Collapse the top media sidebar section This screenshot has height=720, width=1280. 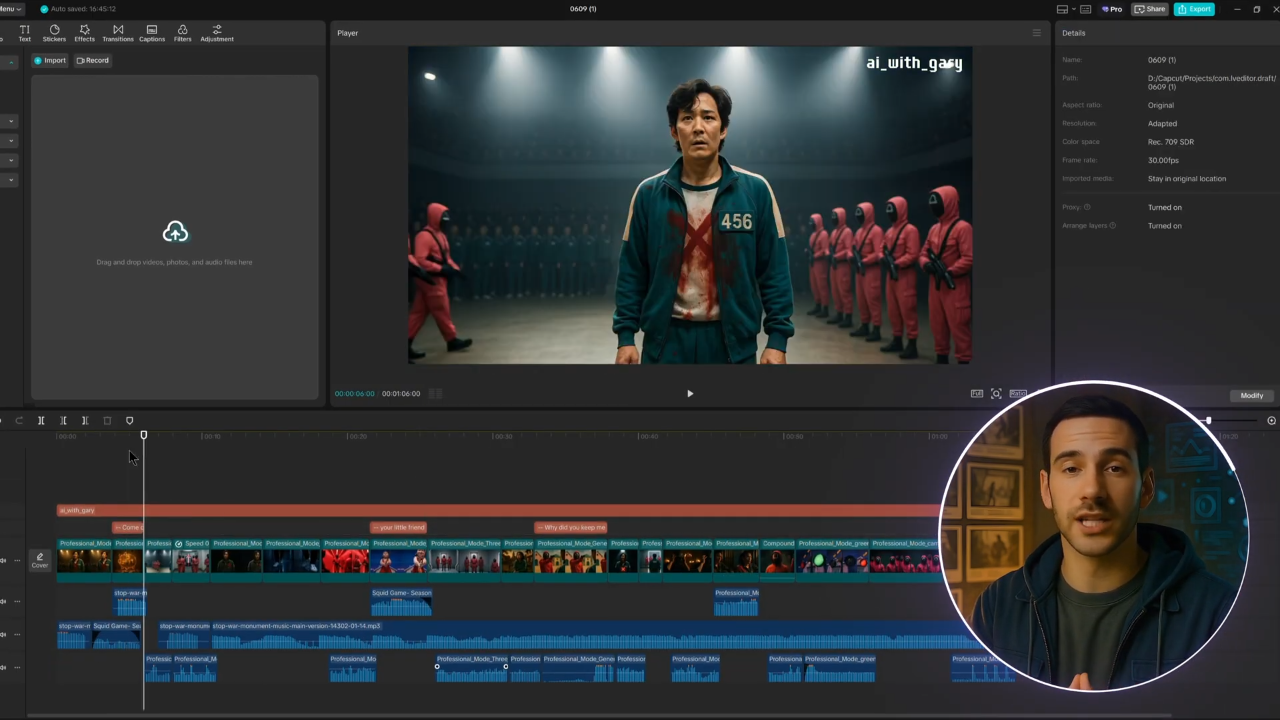tap(11, 62)
